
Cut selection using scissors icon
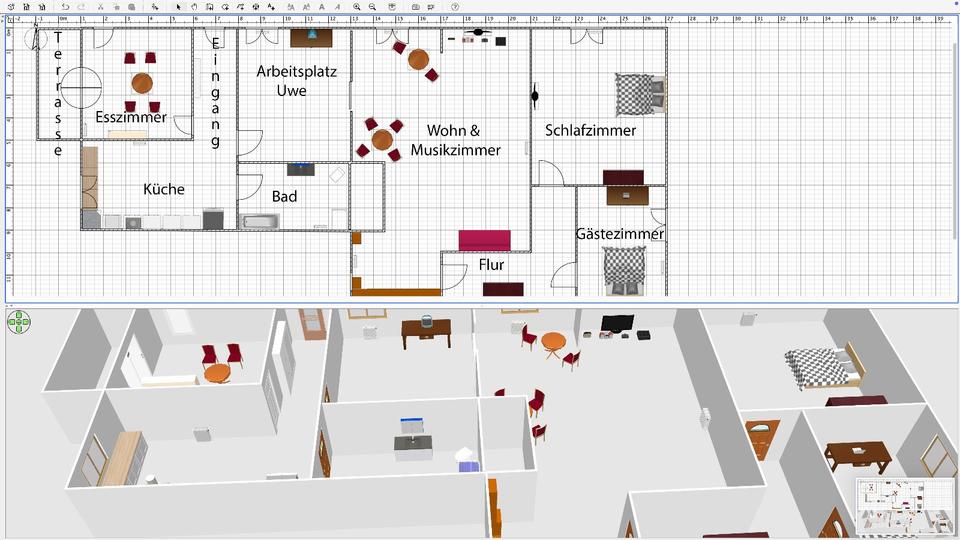101,7
